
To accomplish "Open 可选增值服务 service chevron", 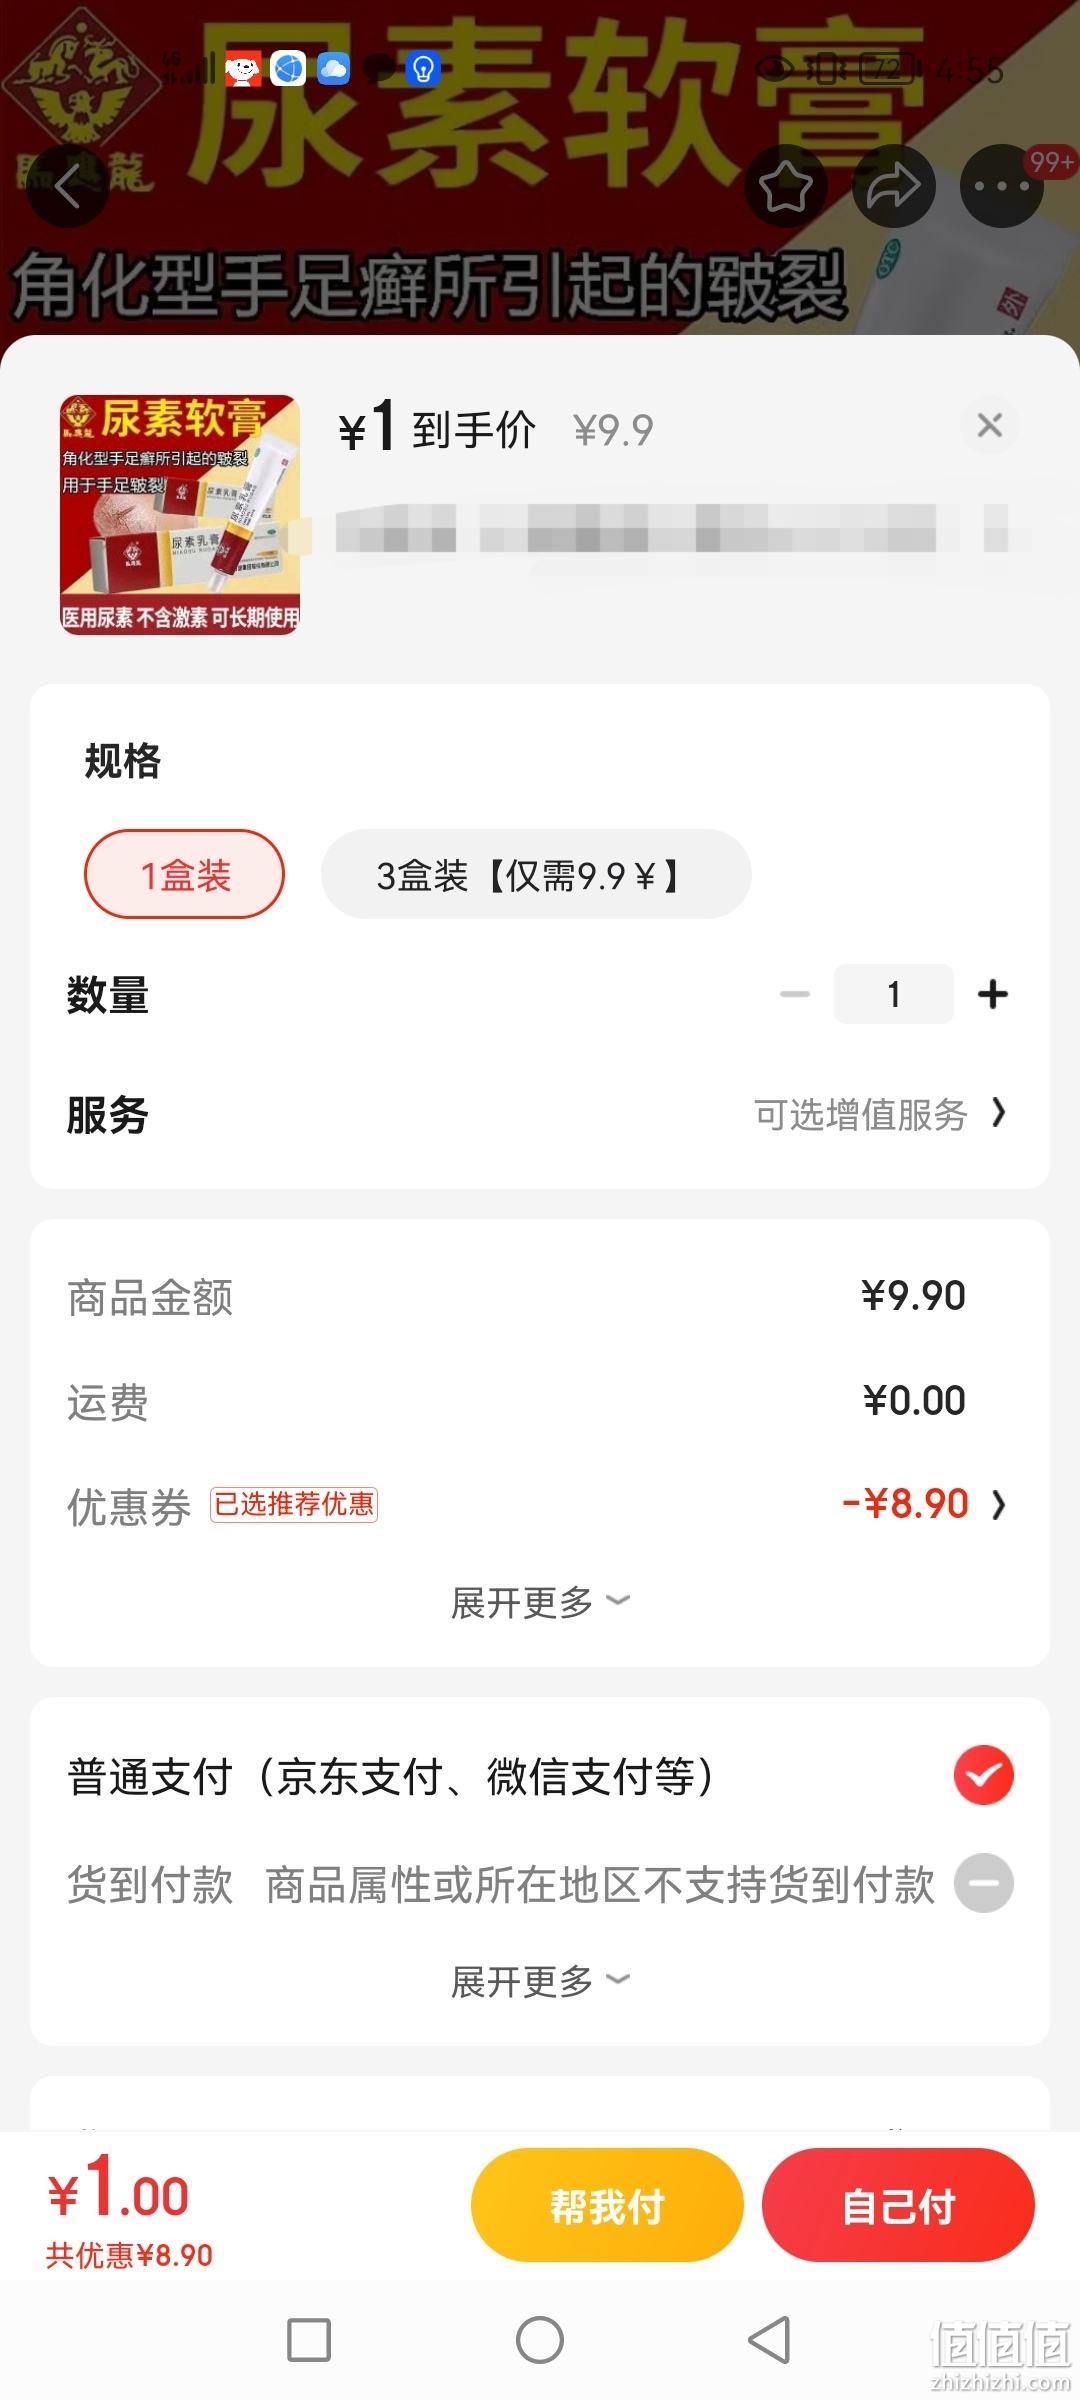I will point(880,1113).
